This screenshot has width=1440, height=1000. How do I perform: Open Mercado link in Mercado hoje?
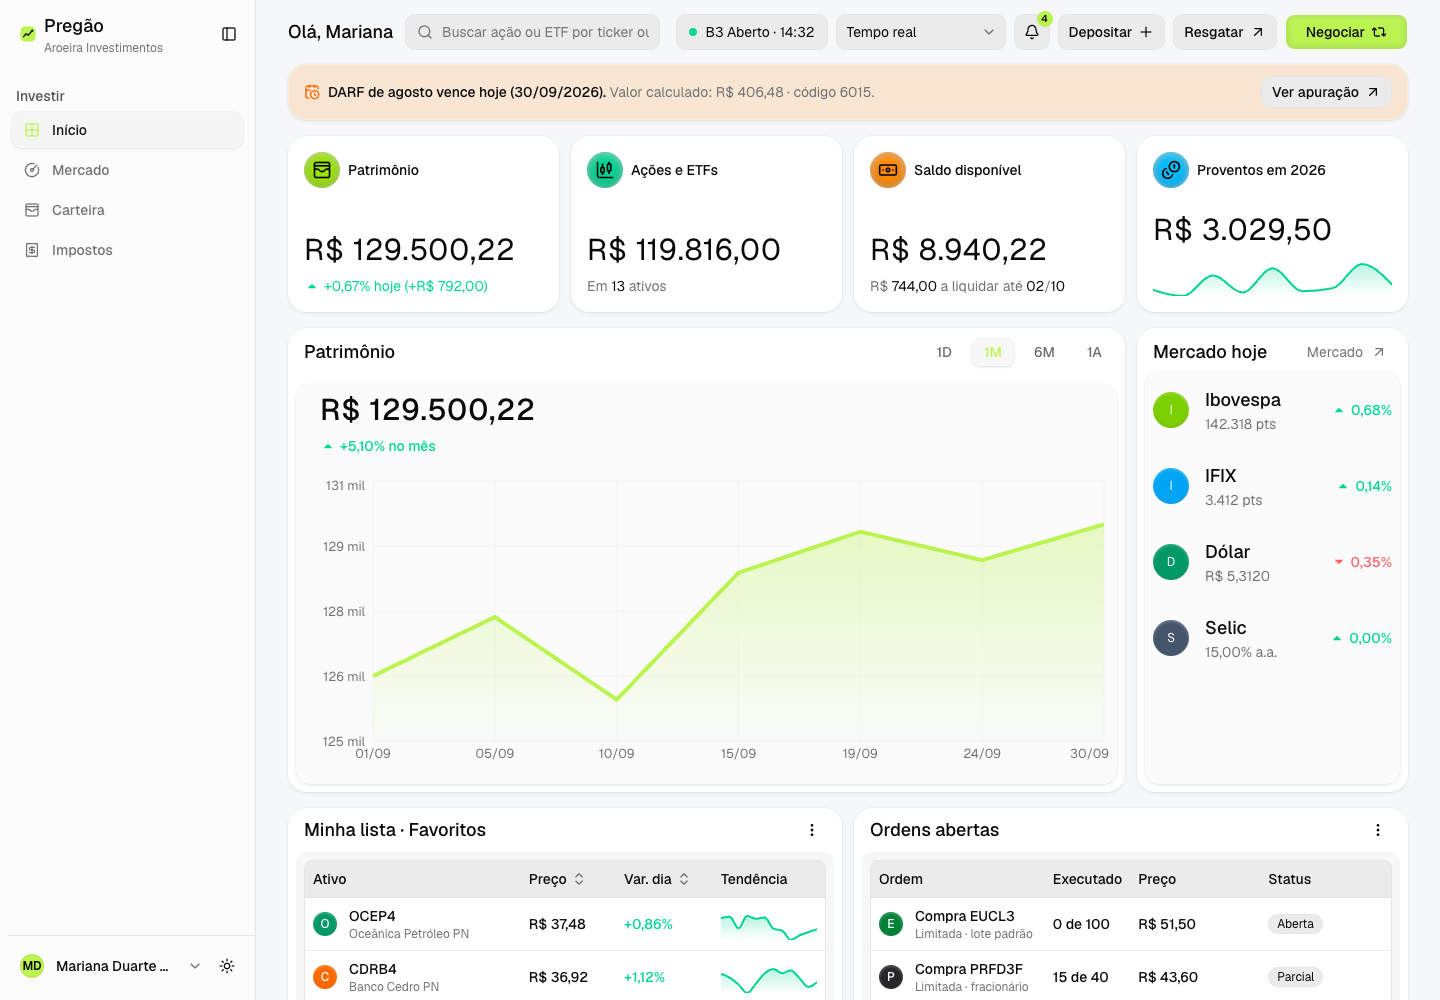1346,352
